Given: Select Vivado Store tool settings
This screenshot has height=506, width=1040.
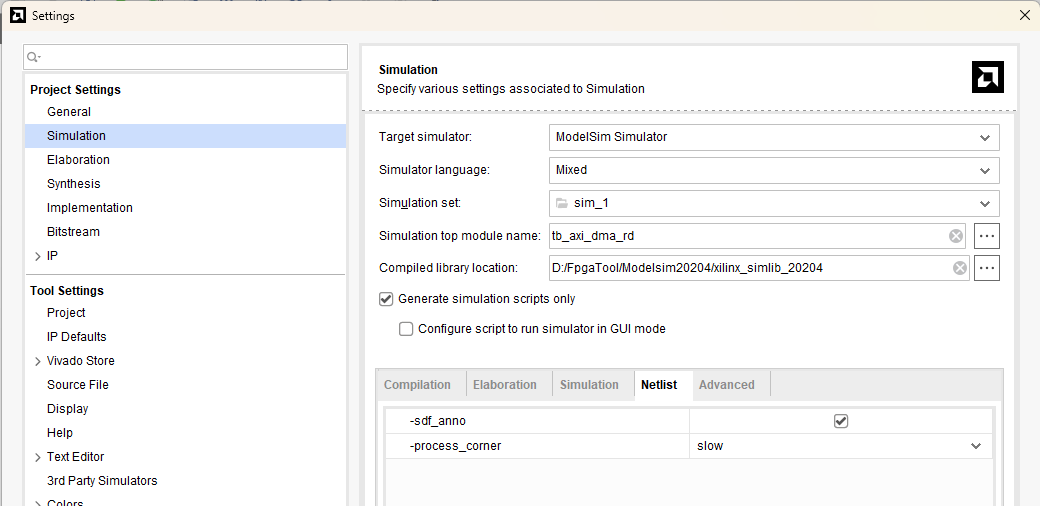Looking at the screenshot, I should click(80, 361).
